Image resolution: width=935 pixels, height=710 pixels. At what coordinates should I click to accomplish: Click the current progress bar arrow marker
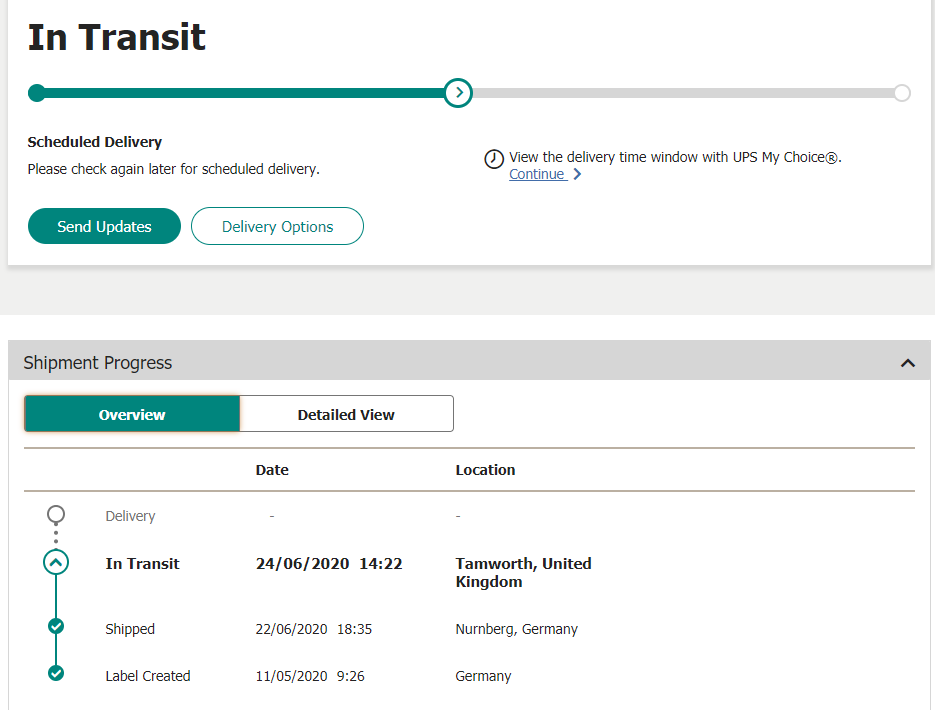(458, 93)
